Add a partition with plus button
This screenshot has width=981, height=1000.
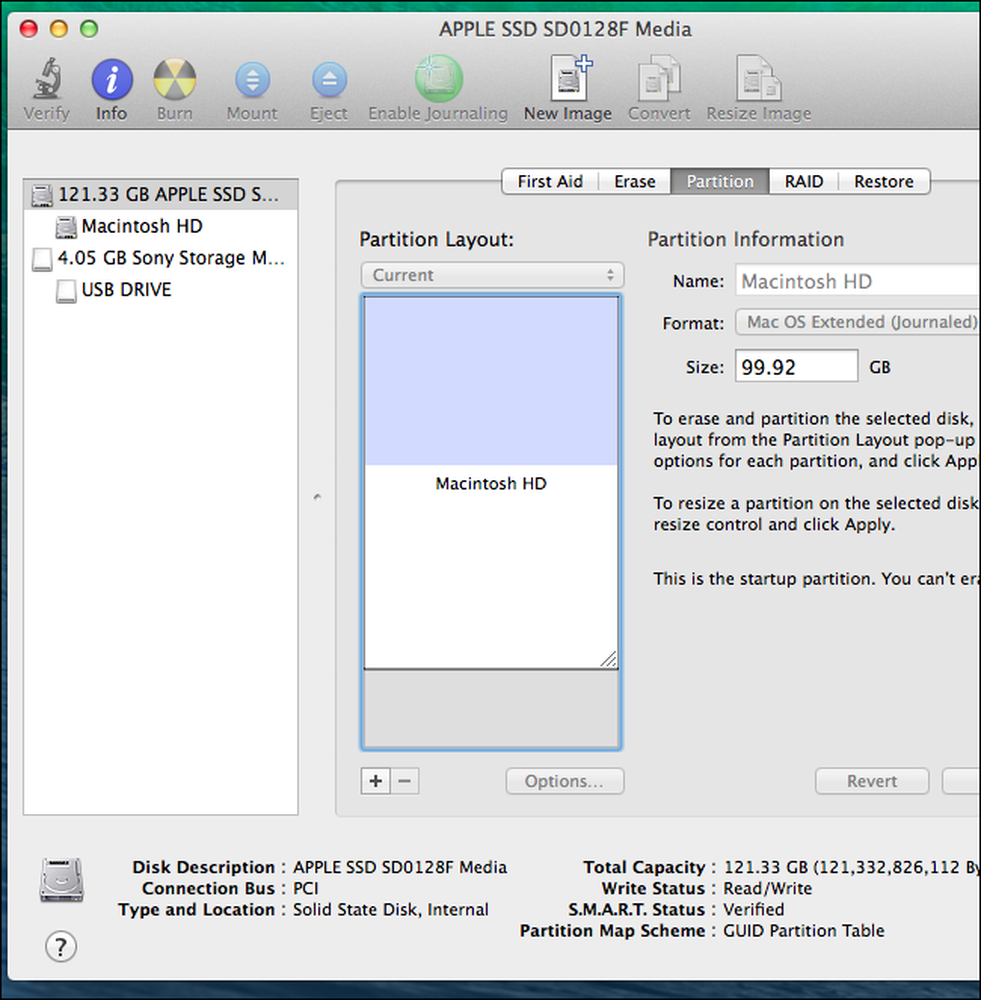376,781
